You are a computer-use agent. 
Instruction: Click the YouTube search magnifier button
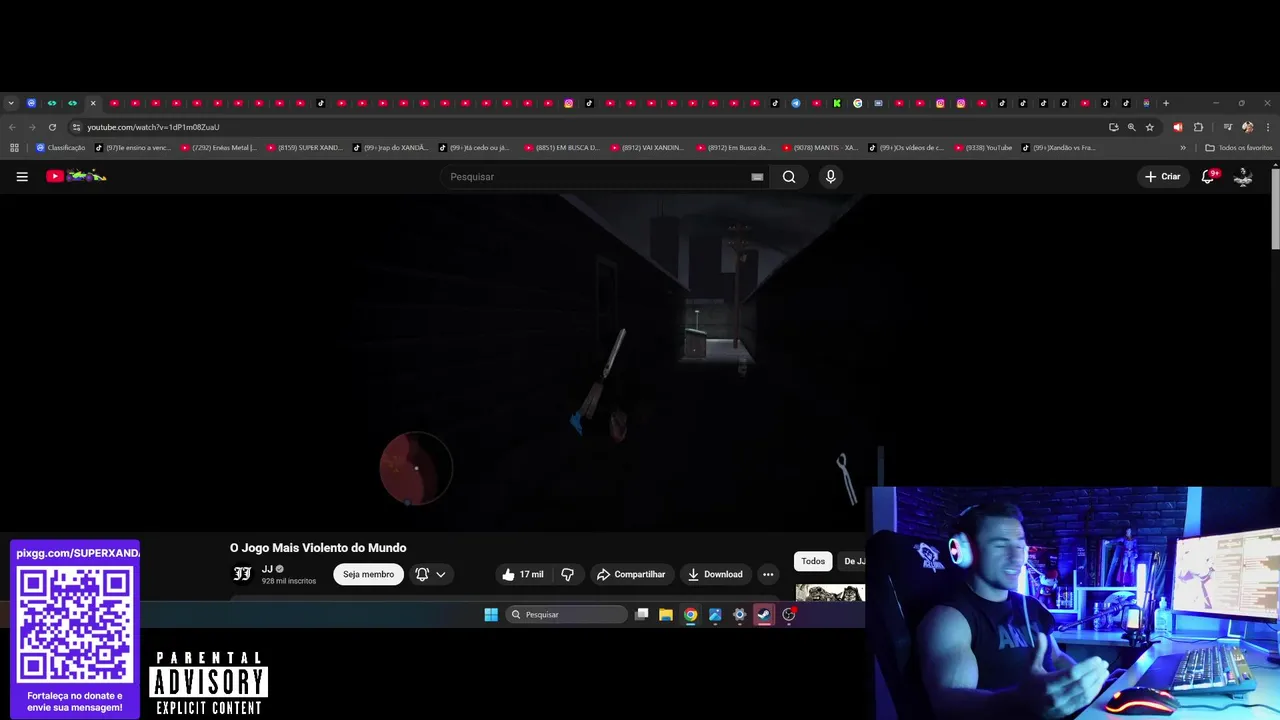789,176
